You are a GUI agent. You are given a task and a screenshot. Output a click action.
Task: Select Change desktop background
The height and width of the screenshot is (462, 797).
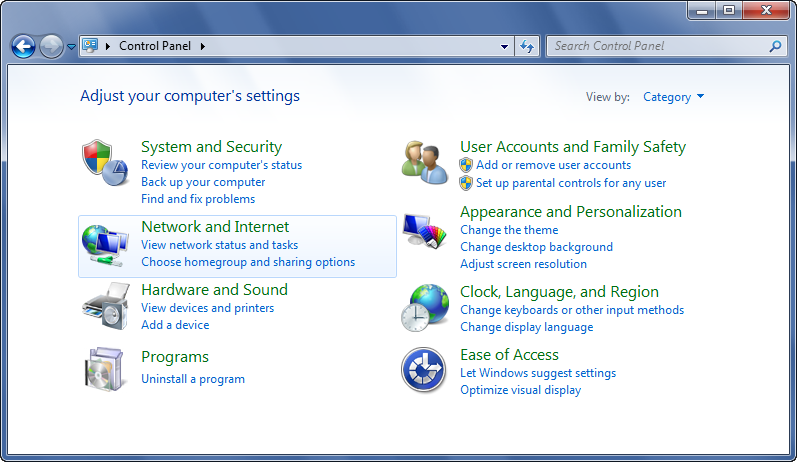[536, 247]
